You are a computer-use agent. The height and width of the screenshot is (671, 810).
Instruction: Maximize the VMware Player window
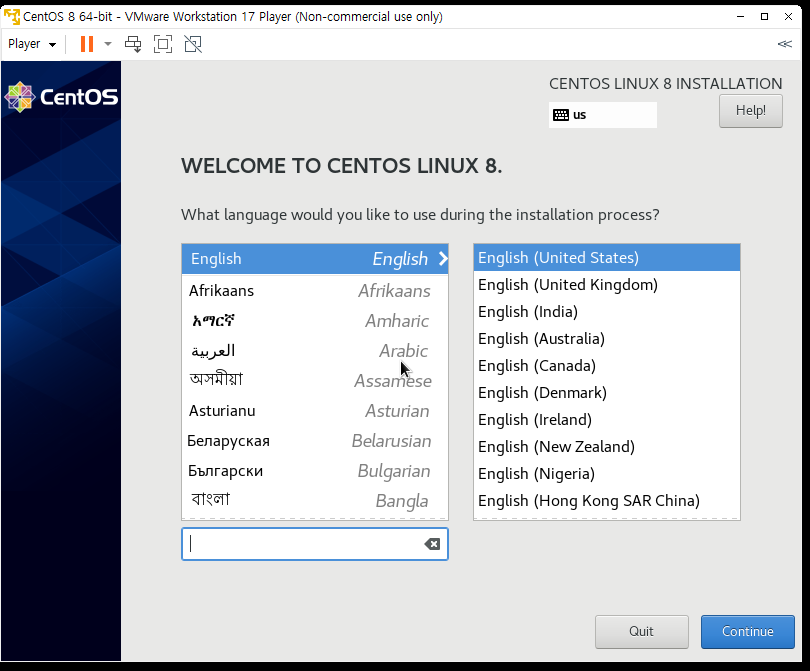tap(765, 17)
